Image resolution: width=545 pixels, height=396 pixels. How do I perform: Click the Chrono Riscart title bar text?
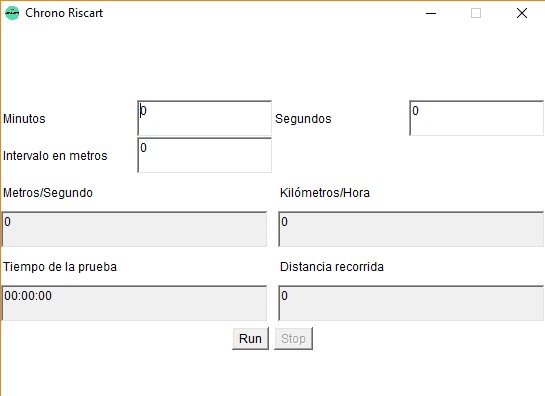[64, 13]
